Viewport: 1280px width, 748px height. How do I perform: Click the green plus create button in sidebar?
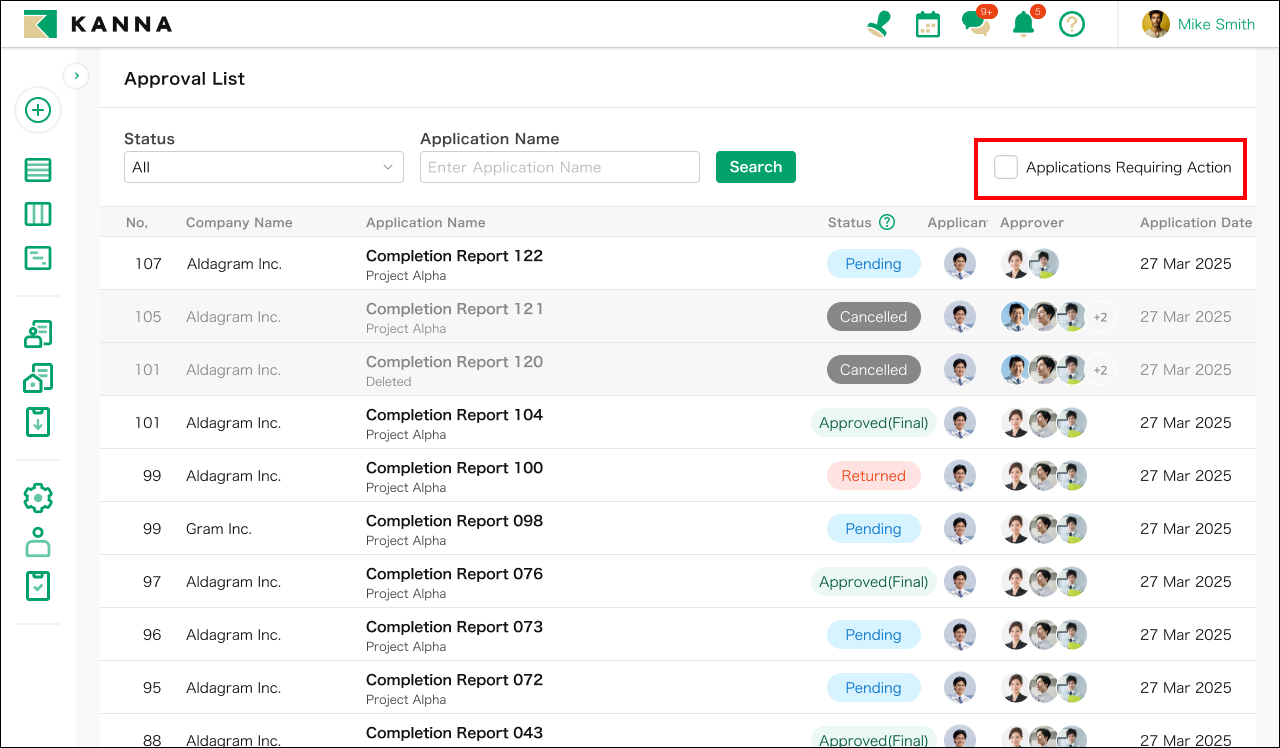(38, 110)
